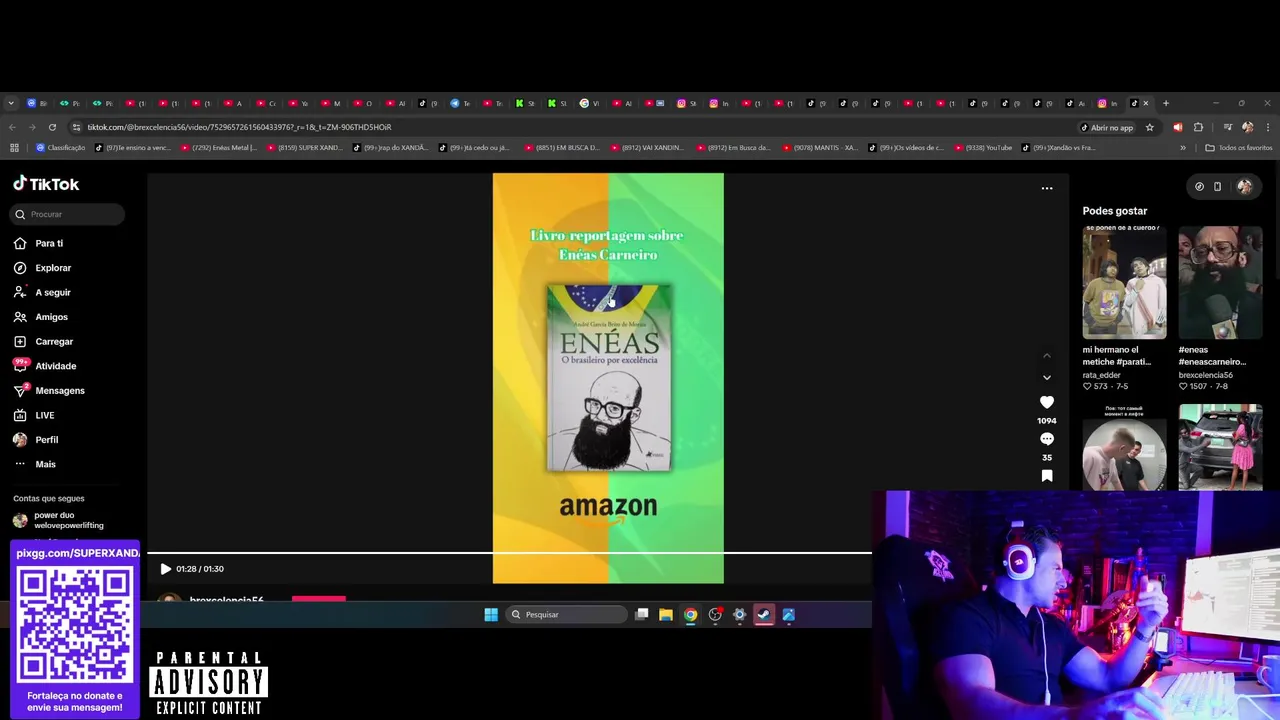The image size is (1280, 720).
Task: Open the rata_edder recommended video thumbnail
Action: tap(1124, 283)
